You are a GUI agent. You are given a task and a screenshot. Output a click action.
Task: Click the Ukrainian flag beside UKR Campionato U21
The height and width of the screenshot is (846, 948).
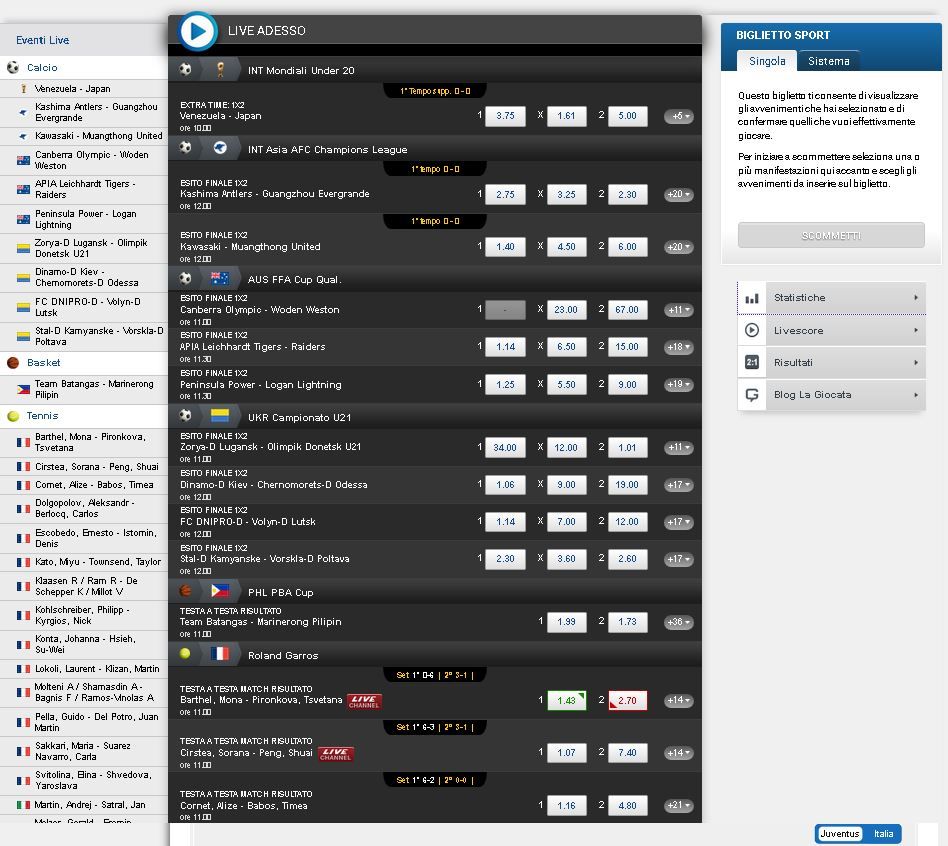220,416
